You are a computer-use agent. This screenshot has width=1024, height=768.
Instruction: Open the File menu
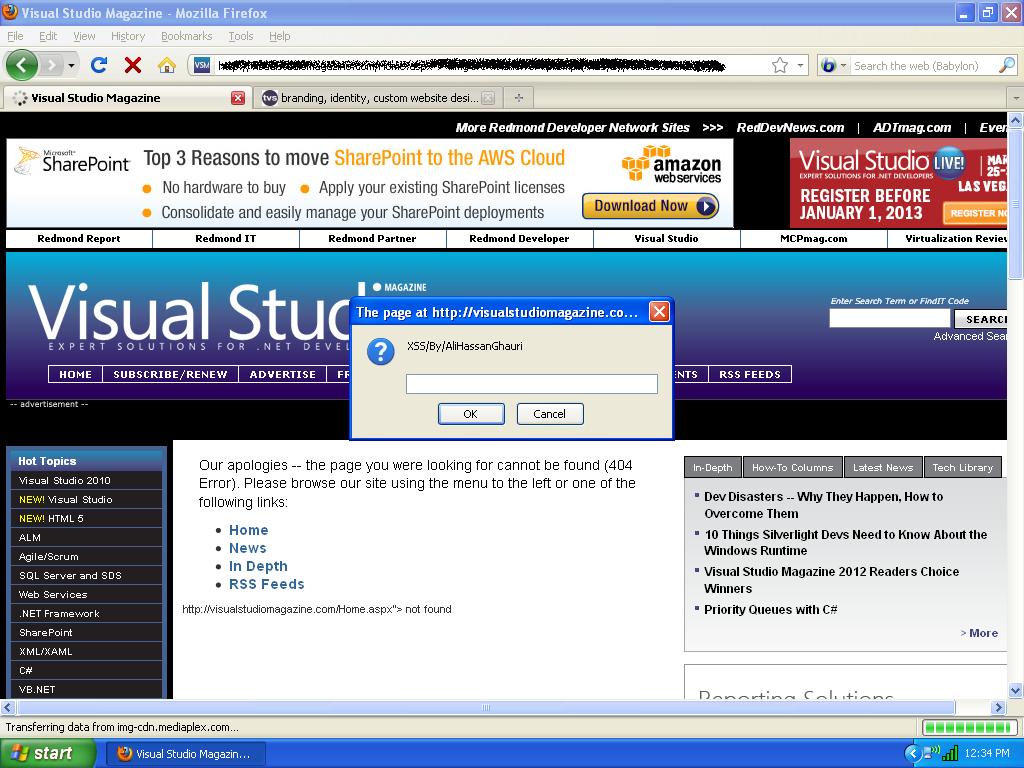[15, 36]
